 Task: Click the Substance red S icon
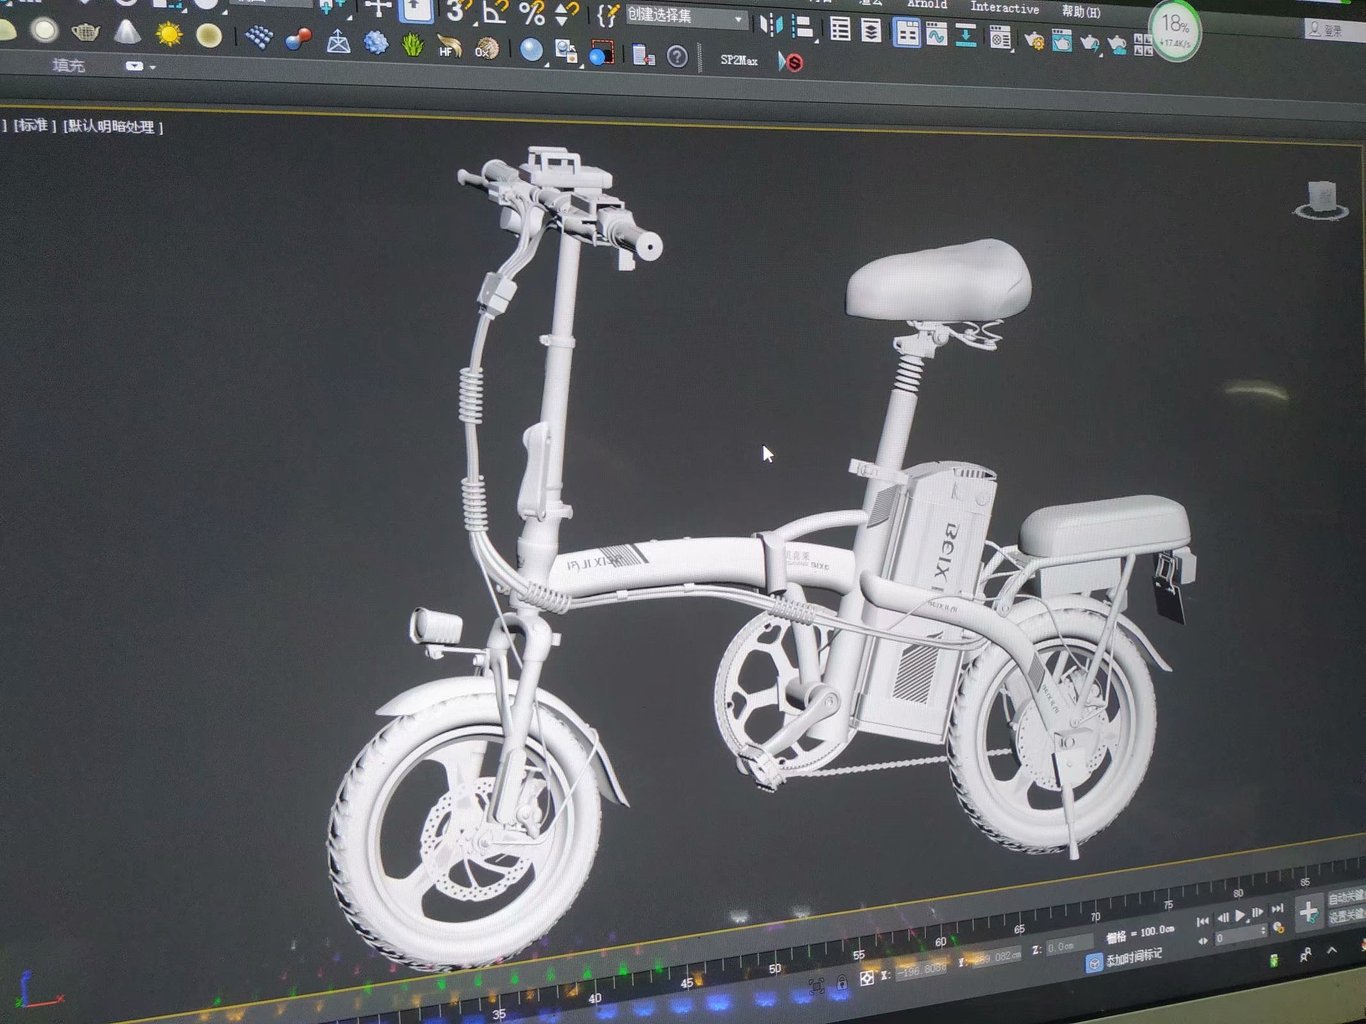[792, 63]
